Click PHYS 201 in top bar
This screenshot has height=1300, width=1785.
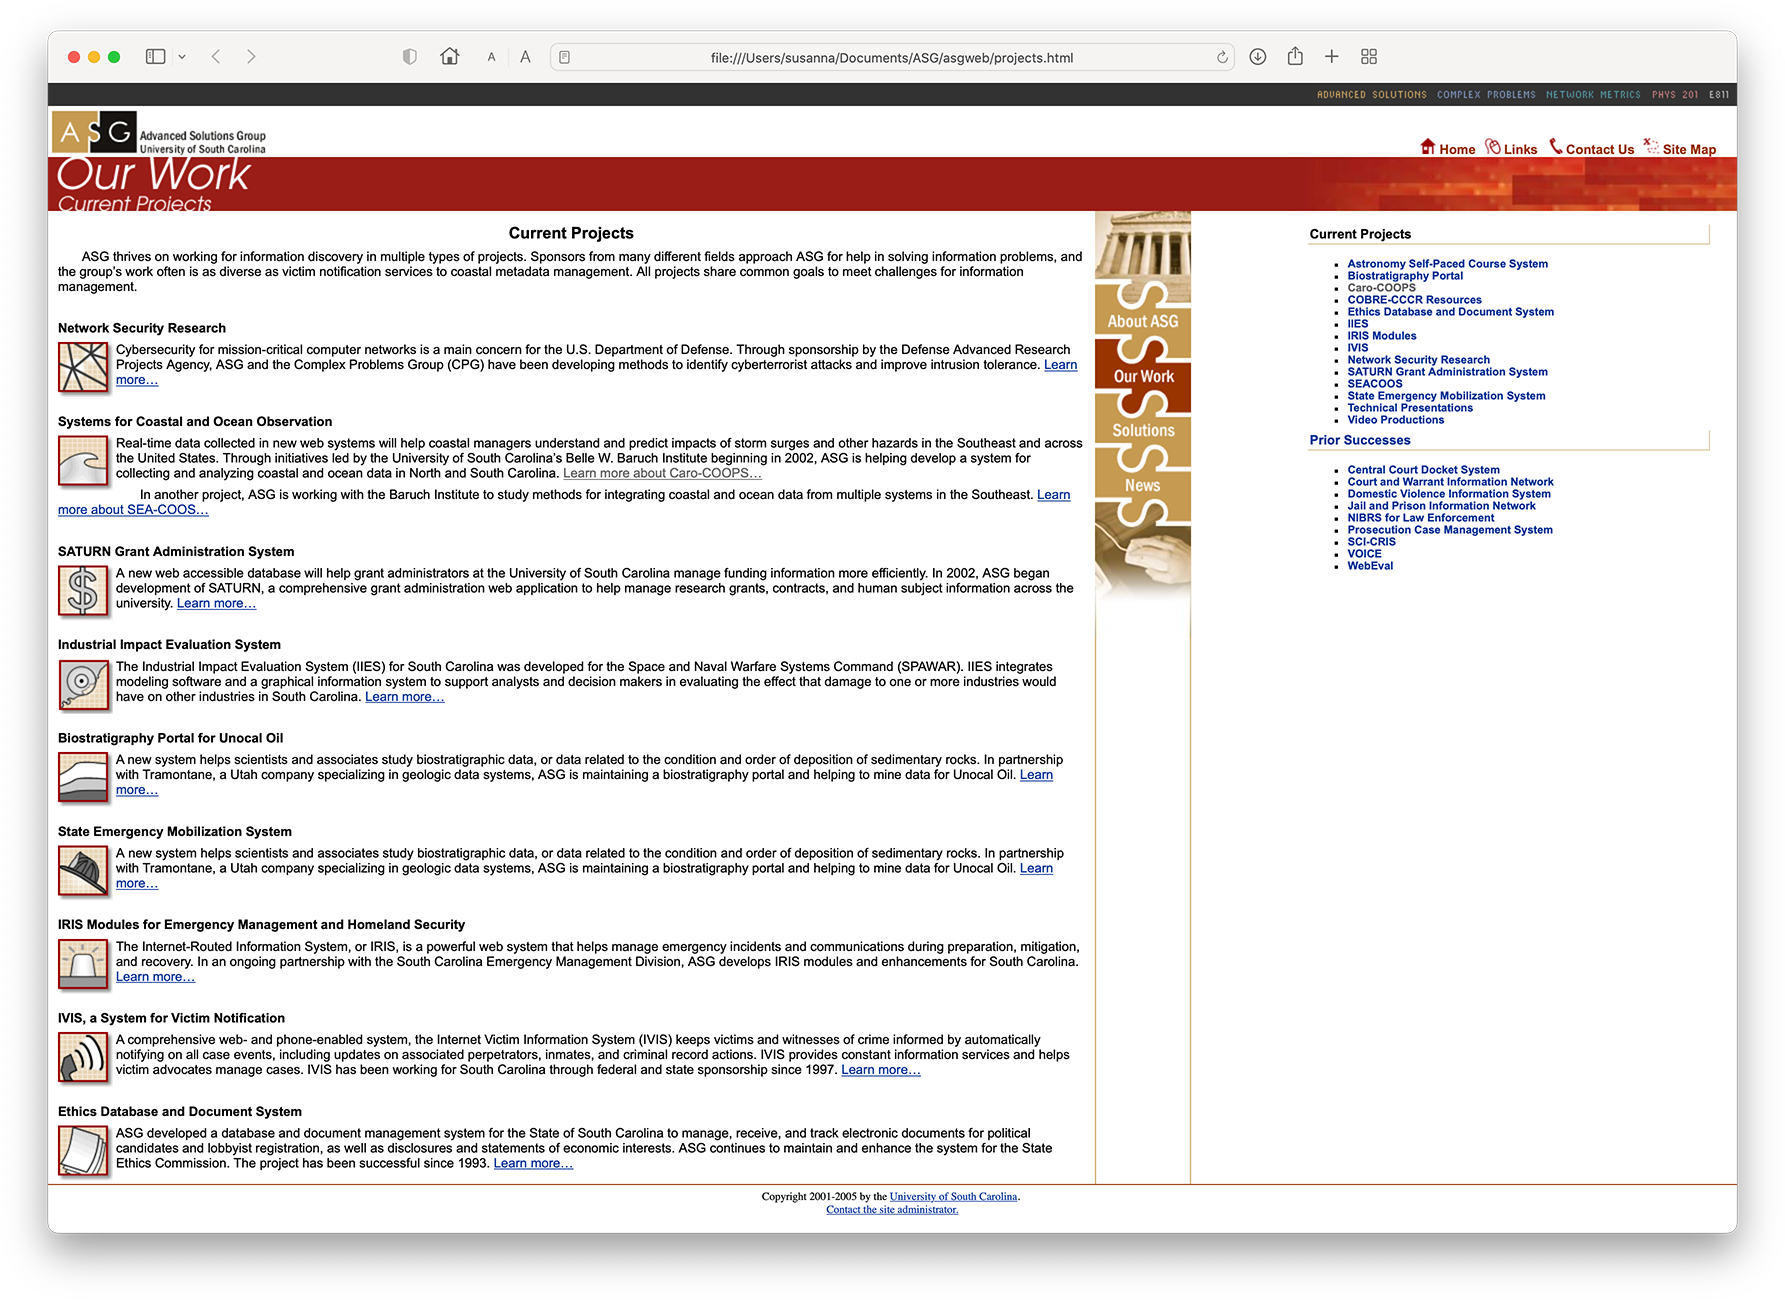coord(1675,95)
